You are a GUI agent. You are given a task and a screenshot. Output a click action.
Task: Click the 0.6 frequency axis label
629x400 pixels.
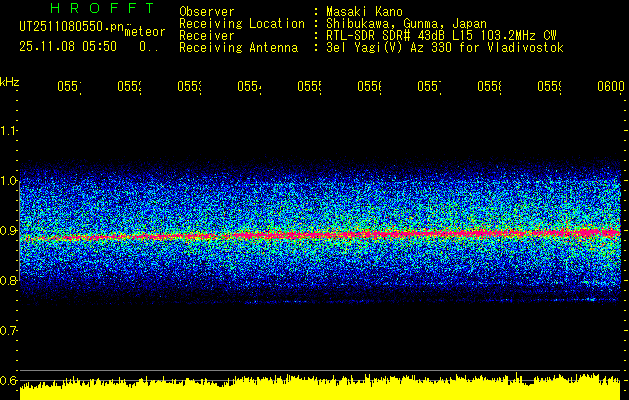click(9, 380)
